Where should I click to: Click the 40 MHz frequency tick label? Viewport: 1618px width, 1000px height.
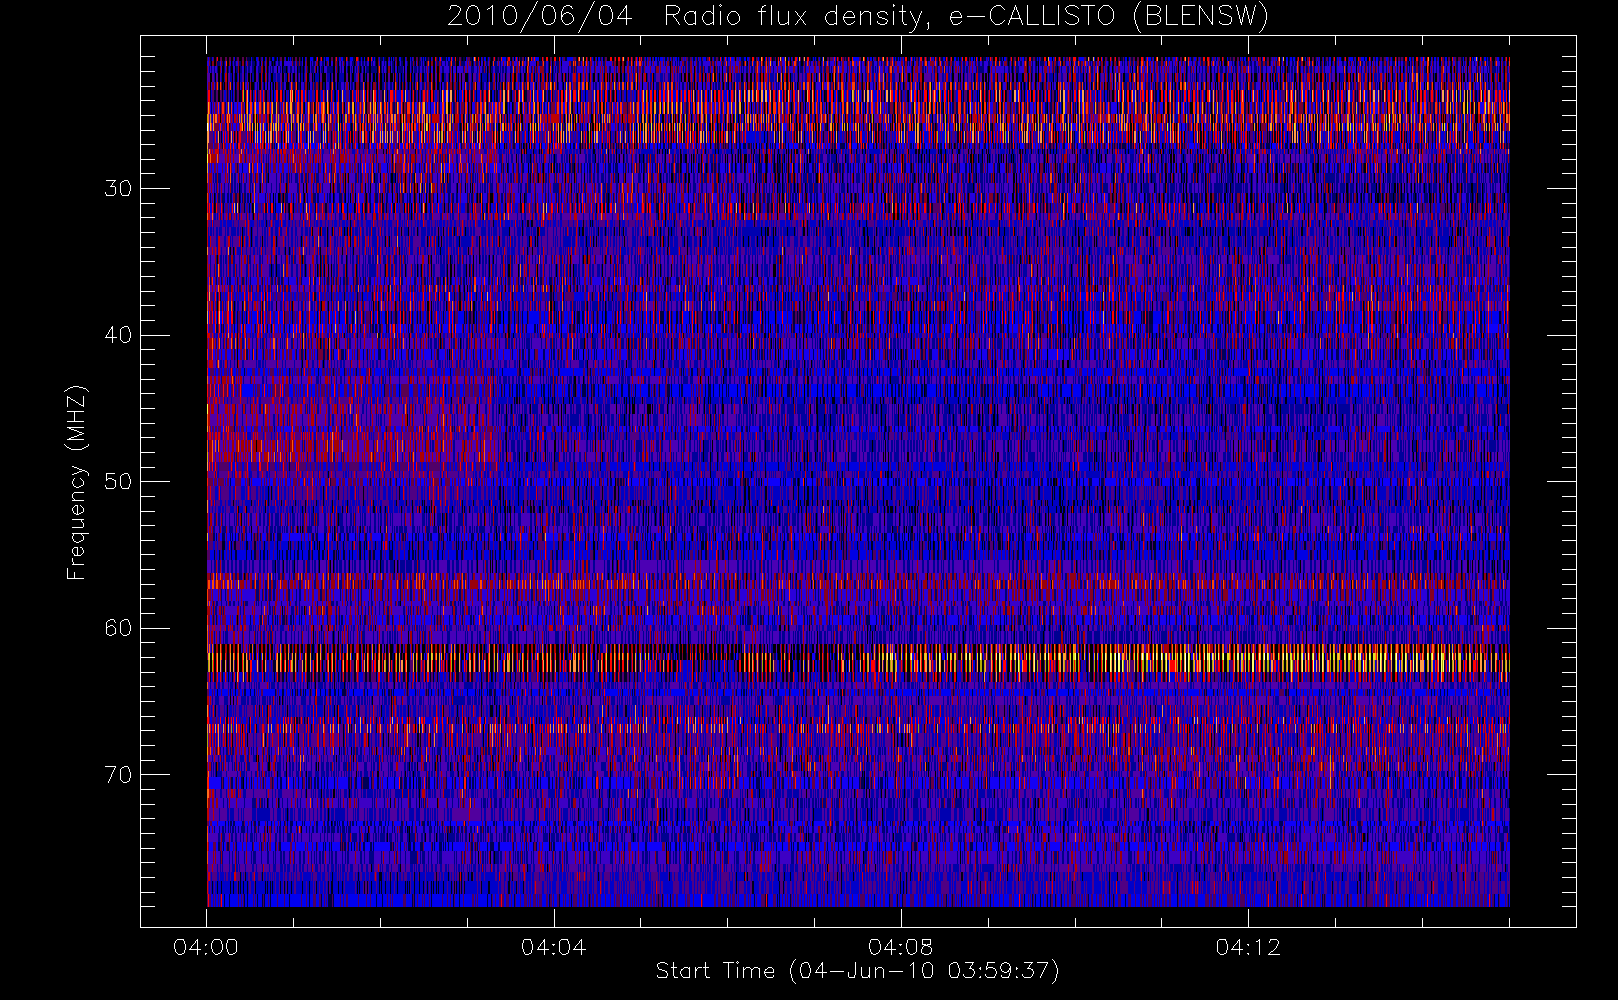click(x=118, y=335)
